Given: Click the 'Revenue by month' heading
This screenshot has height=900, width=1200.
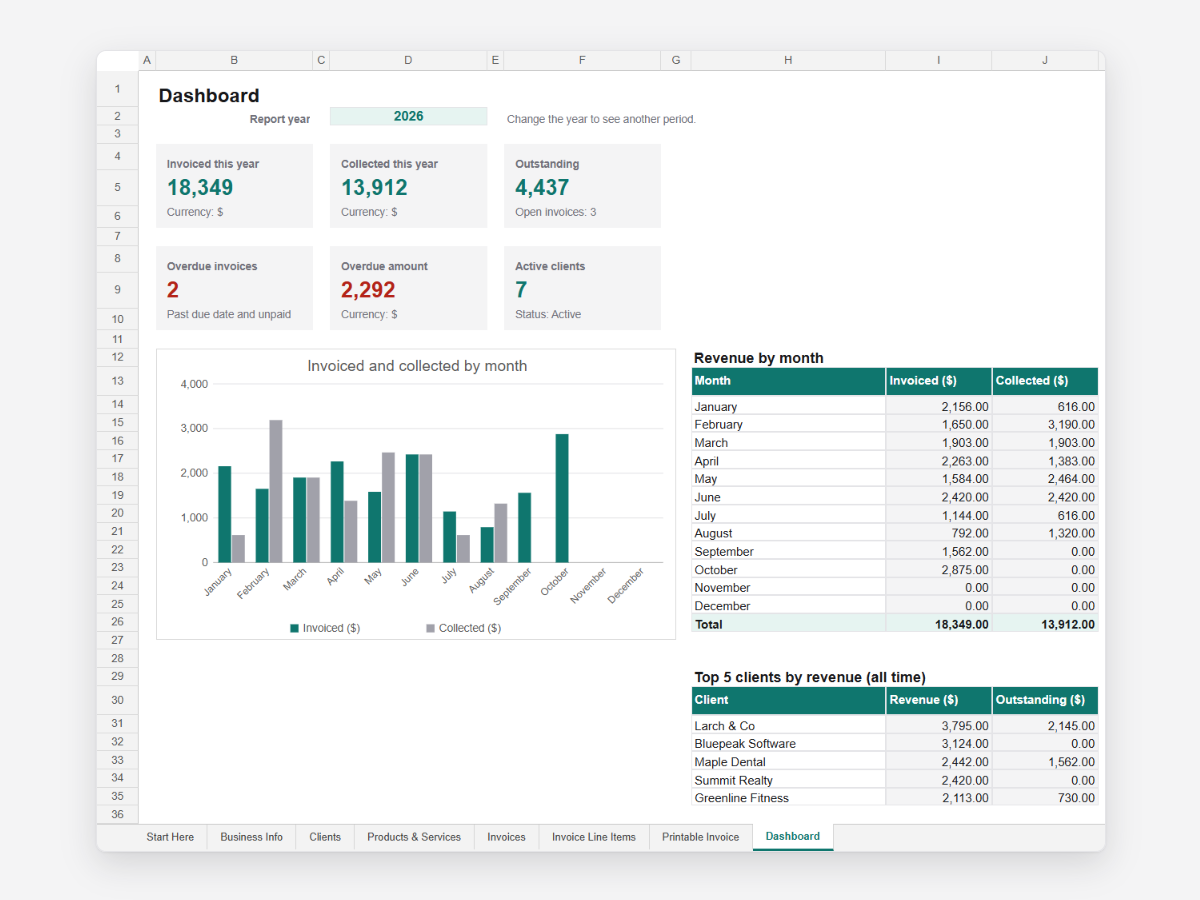Looking at the screenshot, I should (759, 358).
